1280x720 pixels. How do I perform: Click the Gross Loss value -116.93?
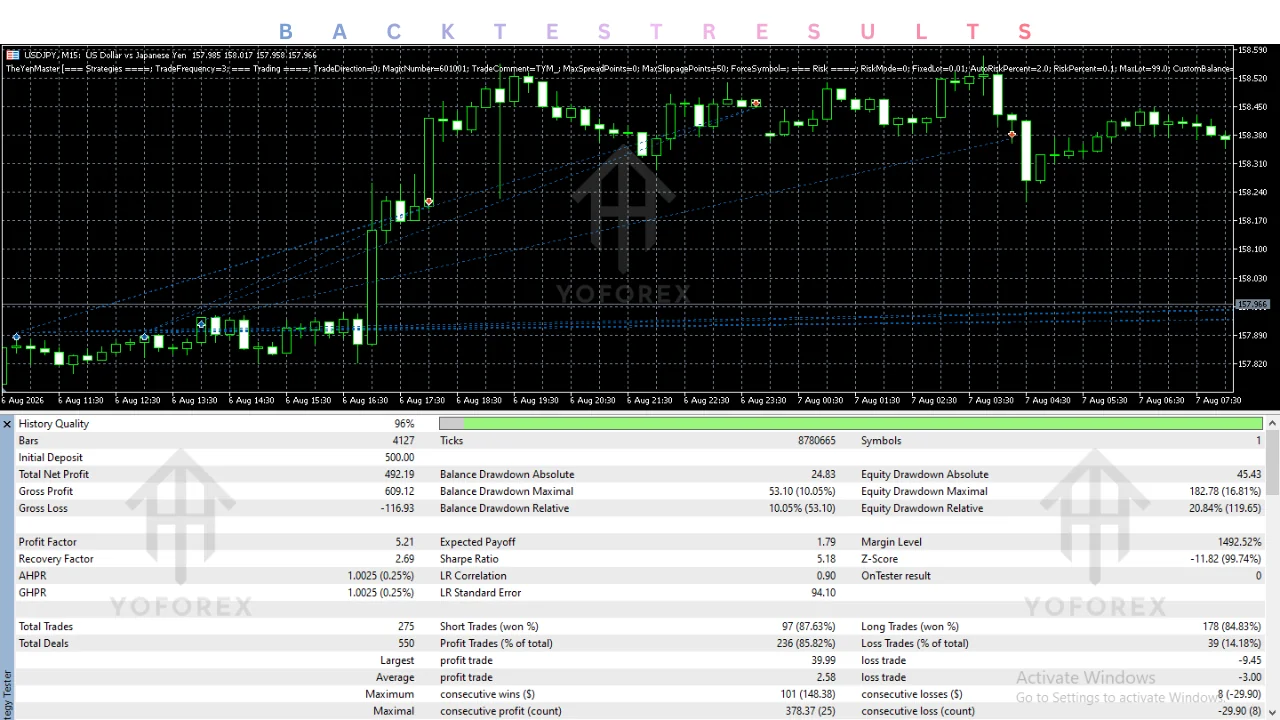(x=397, y=509)
